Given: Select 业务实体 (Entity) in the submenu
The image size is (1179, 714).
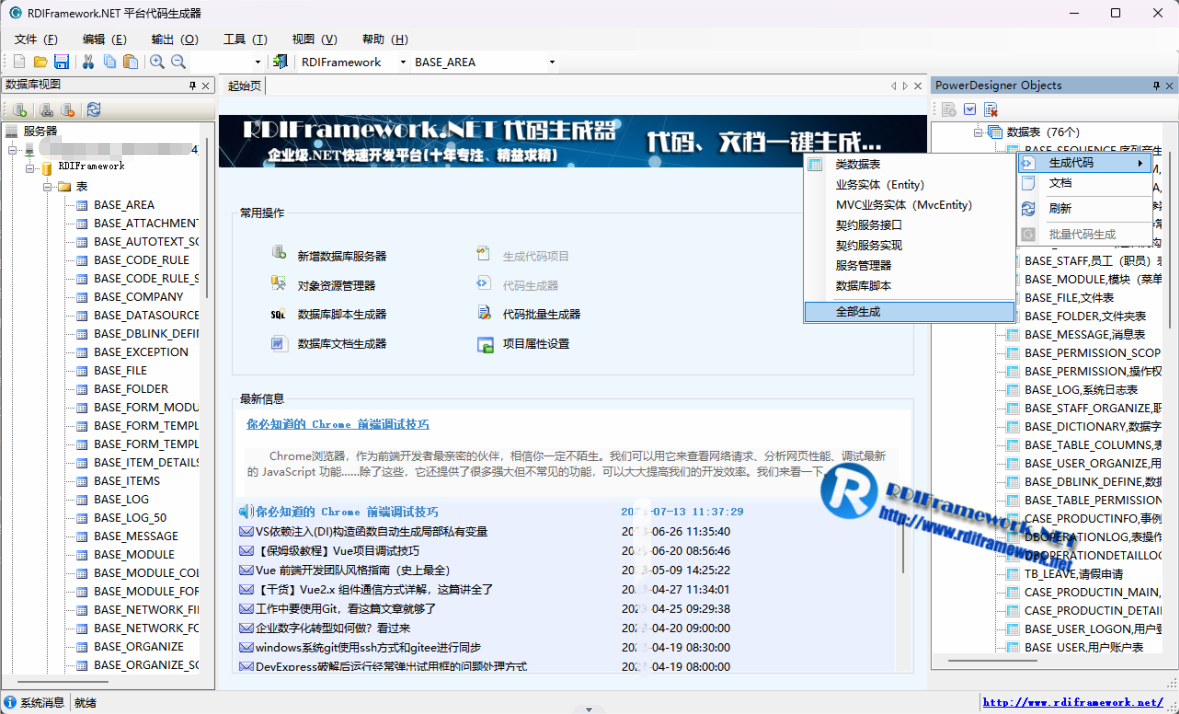Looking at the screenshot, I should [x=880, y=185].
